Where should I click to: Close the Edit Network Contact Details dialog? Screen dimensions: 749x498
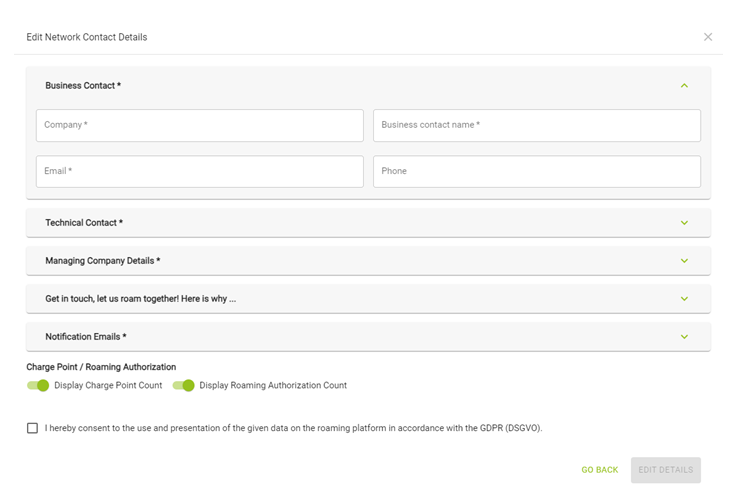[x=707, y=37]
